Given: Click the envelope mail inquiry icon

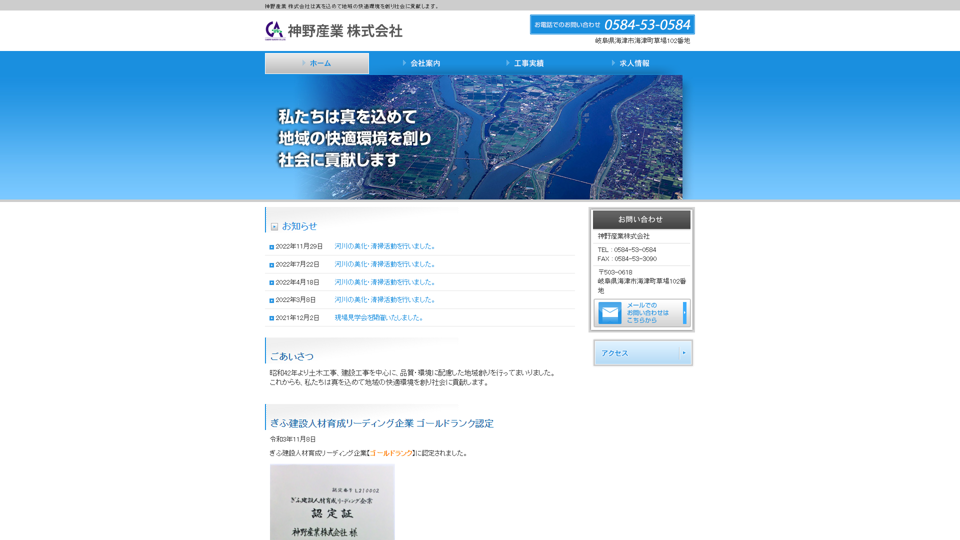Looking at the screenshot, I should coord(610,313).
